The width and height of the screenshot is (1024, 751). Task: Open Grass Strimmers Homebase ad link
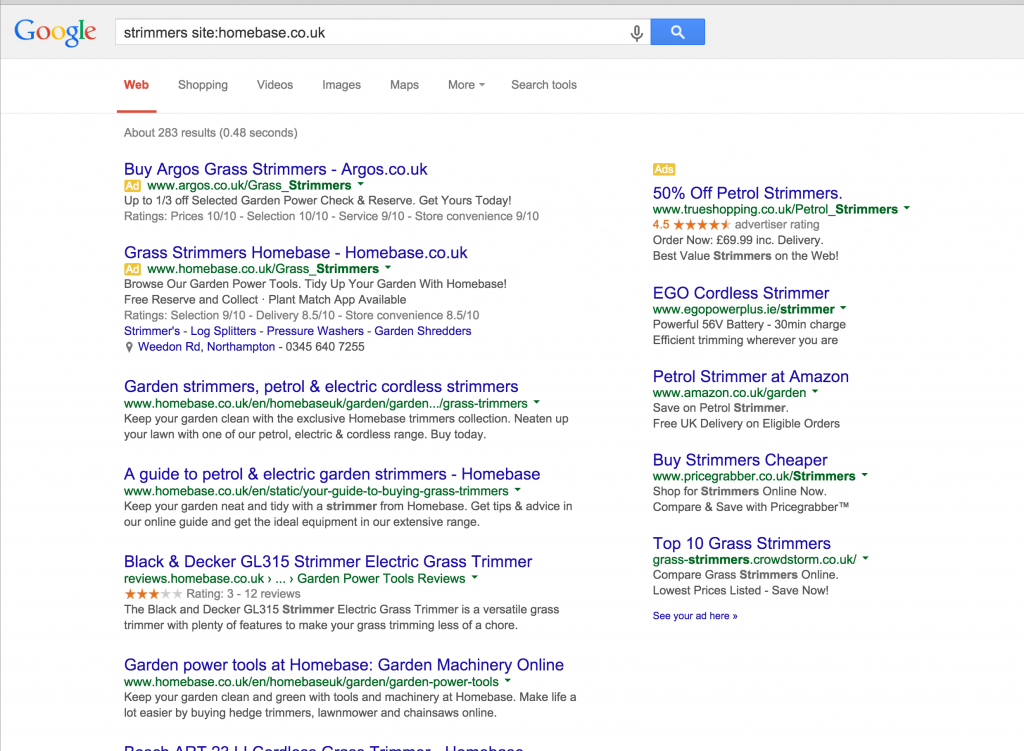[296, 253]
